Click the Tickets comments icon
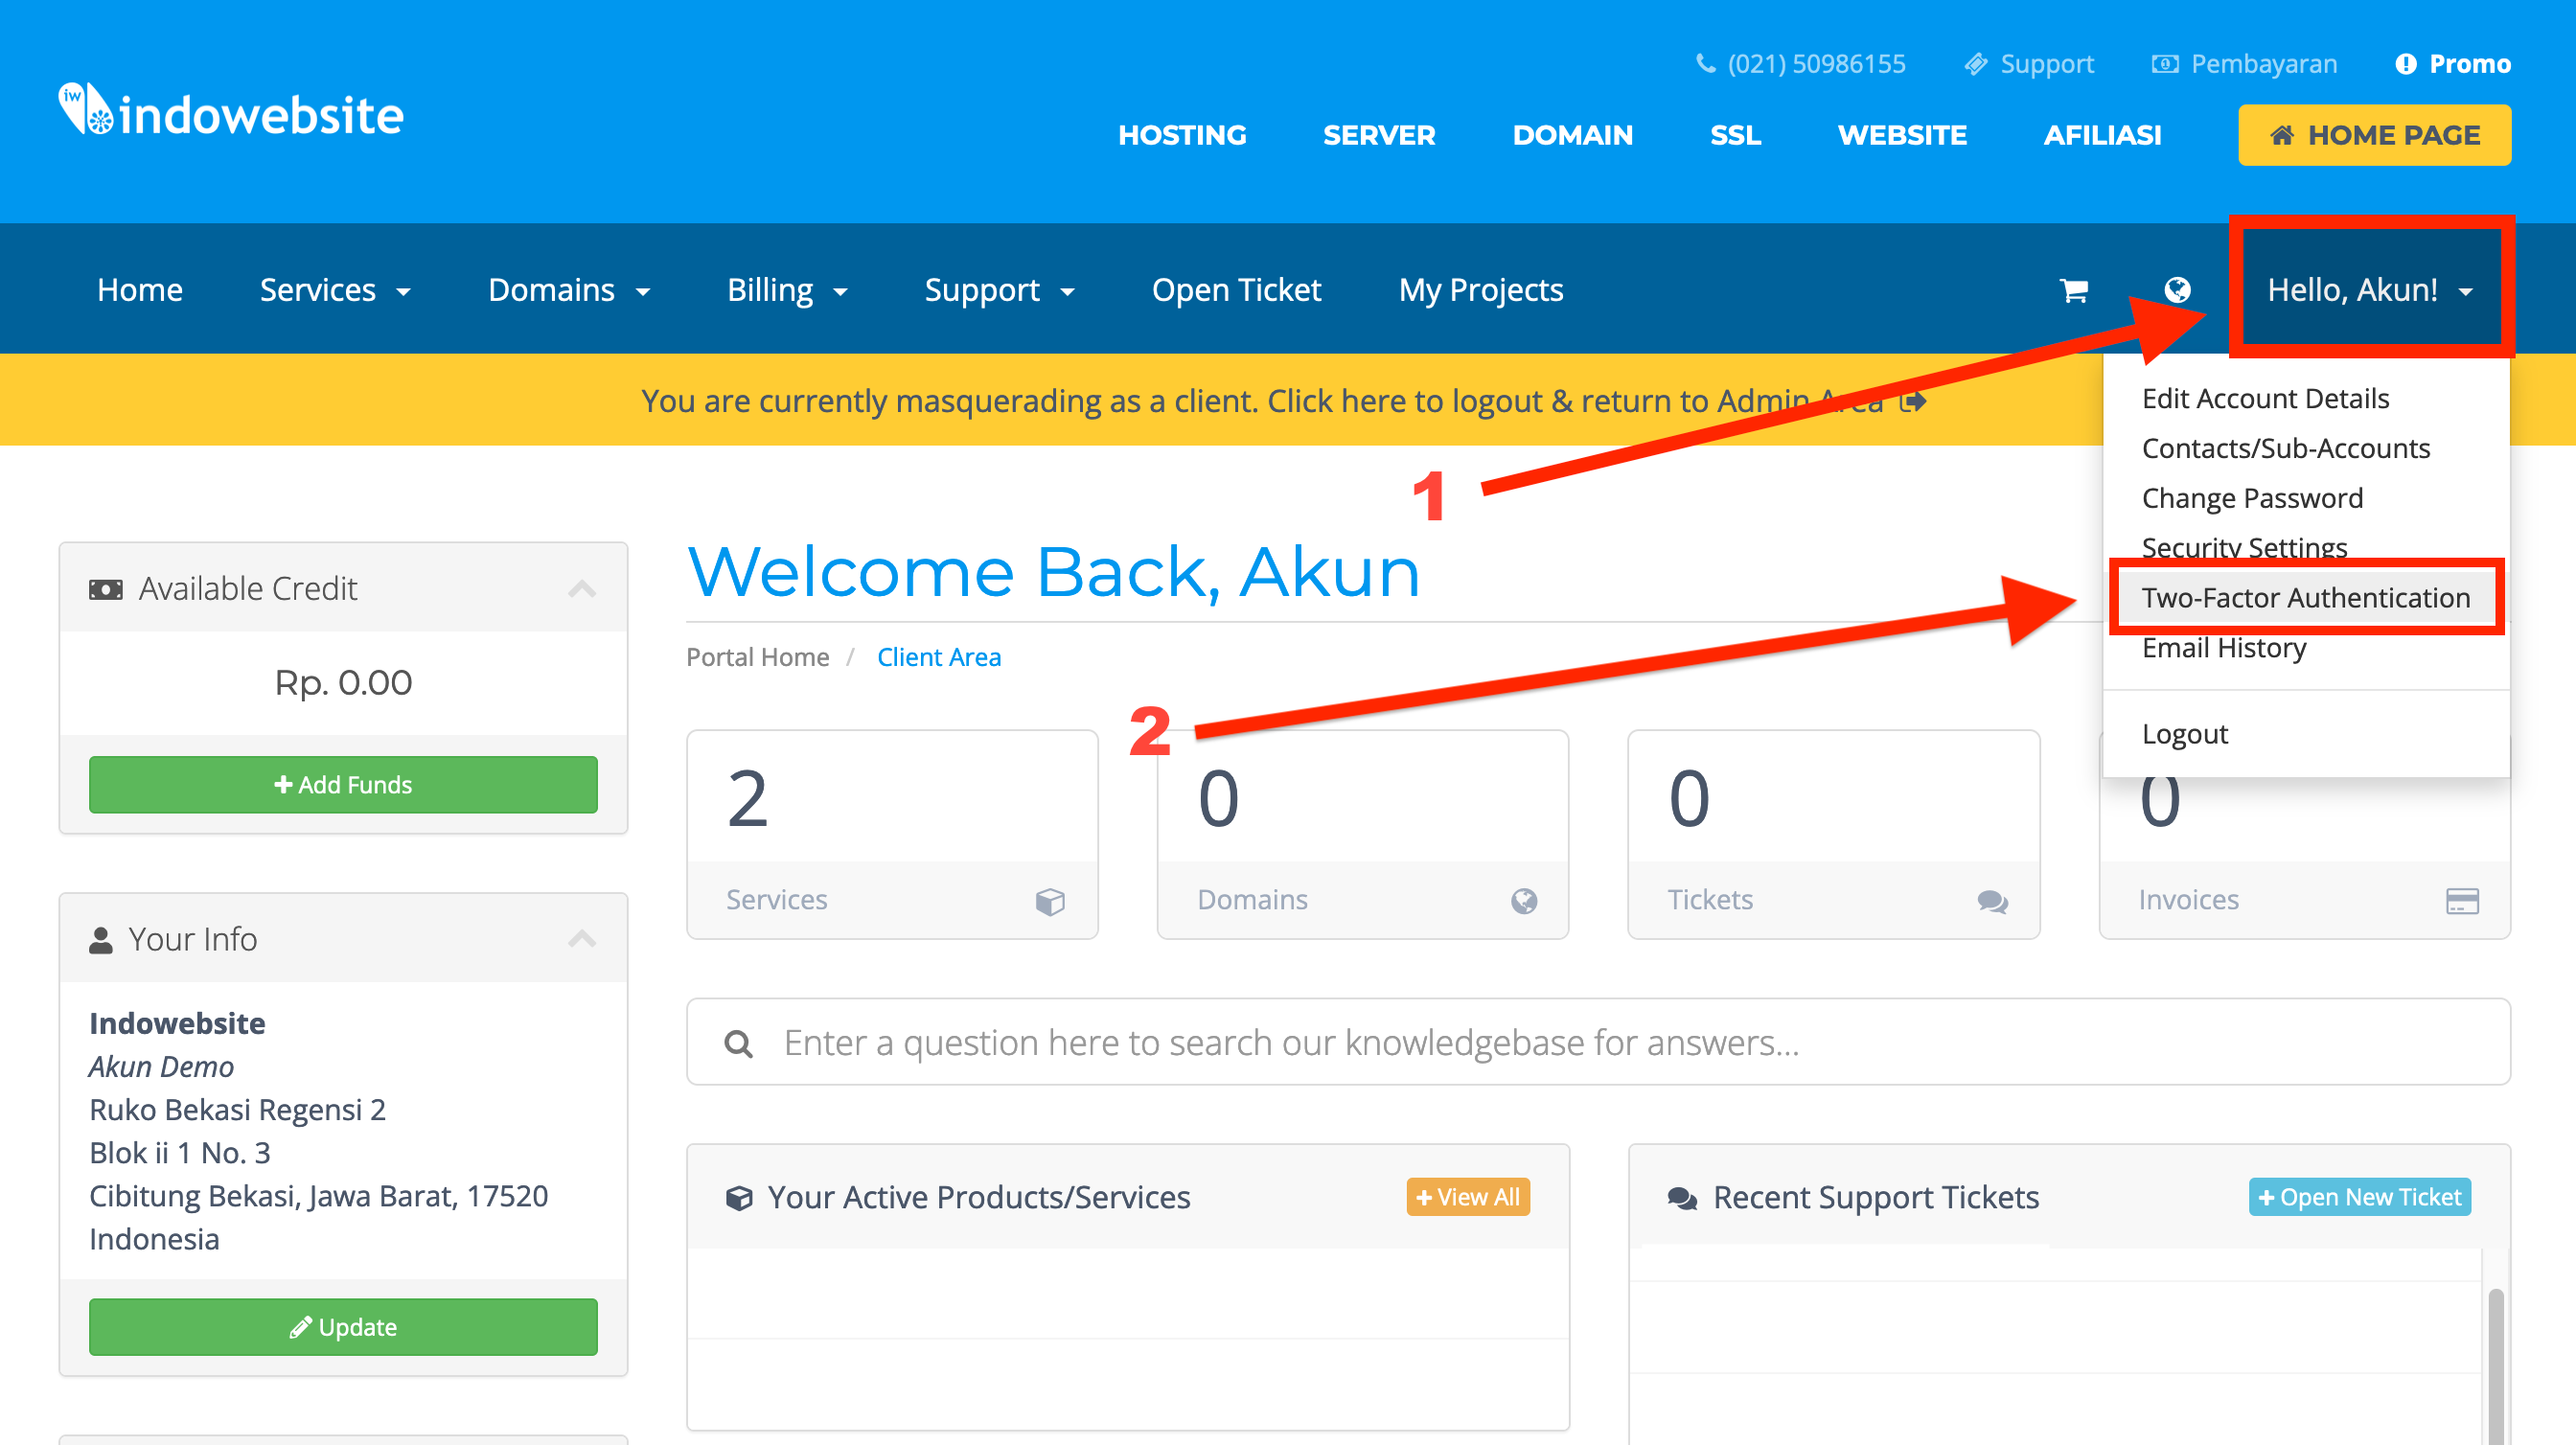The image size is (2576, 1445). coord(1991,900)
